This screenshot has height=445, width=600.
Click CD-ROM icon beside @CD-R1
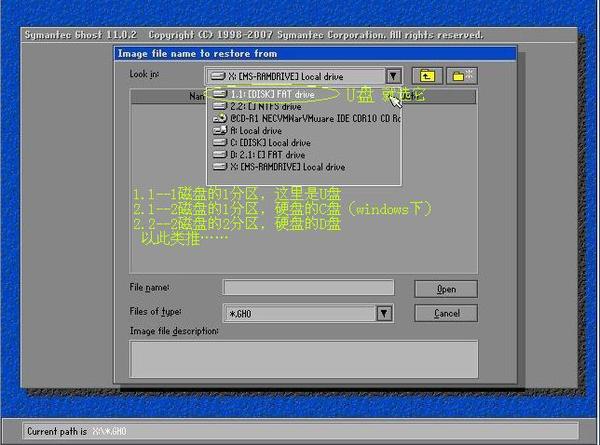[x=220, y=118]
